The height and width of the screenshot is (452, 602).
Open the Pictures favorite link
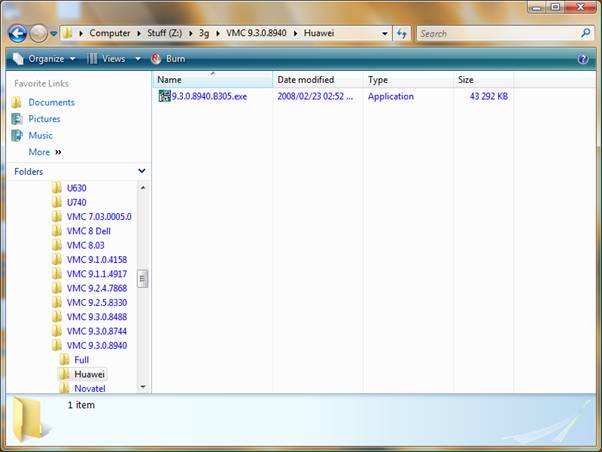click(x=44, y=119)
